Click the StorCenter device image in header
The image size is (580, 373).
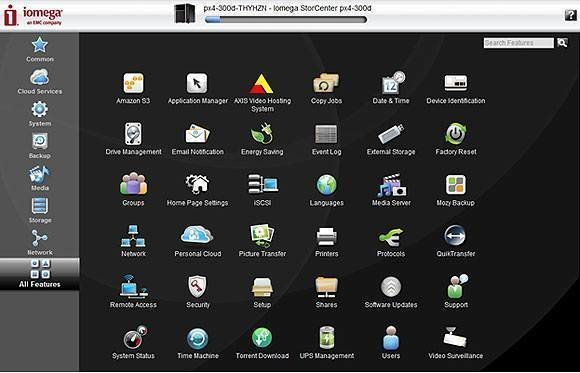[185, 14]
